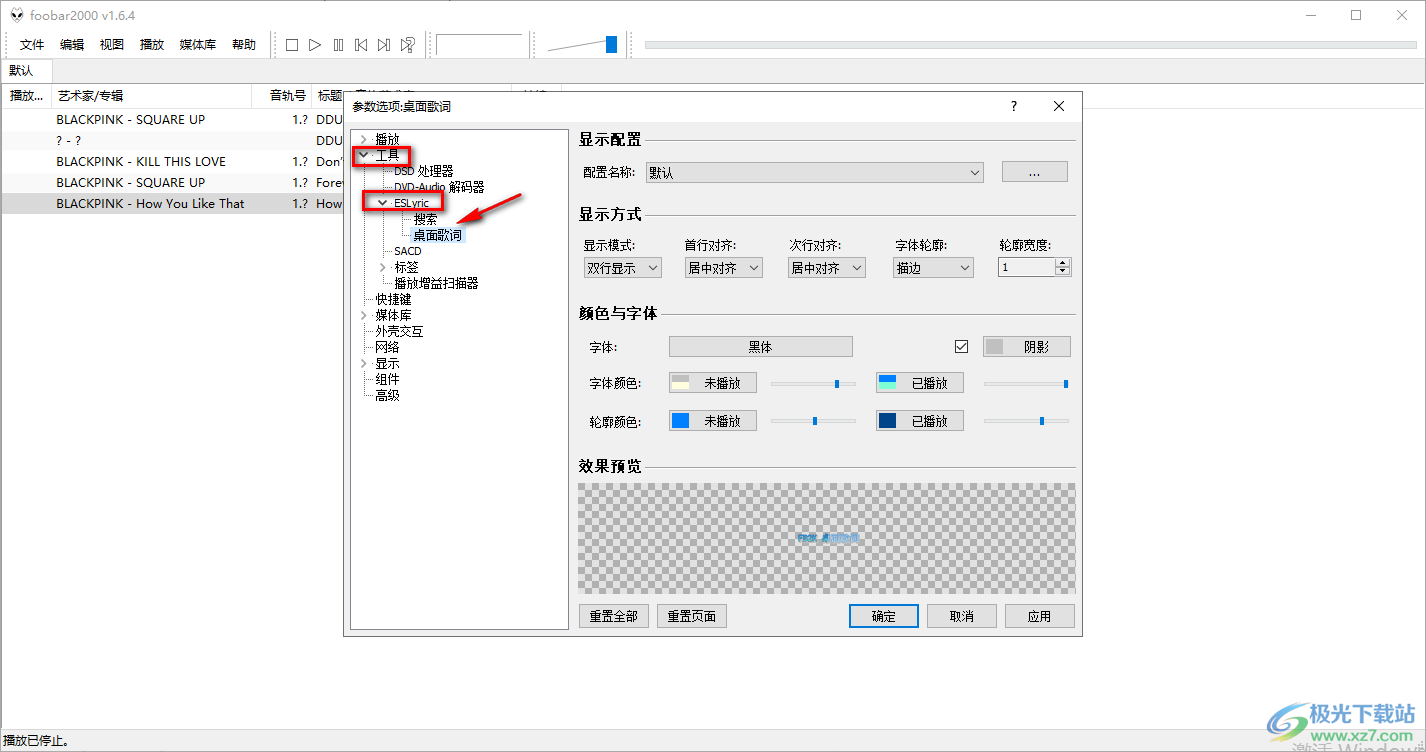Close the 参数选项 dialog

coord(1059,106)
